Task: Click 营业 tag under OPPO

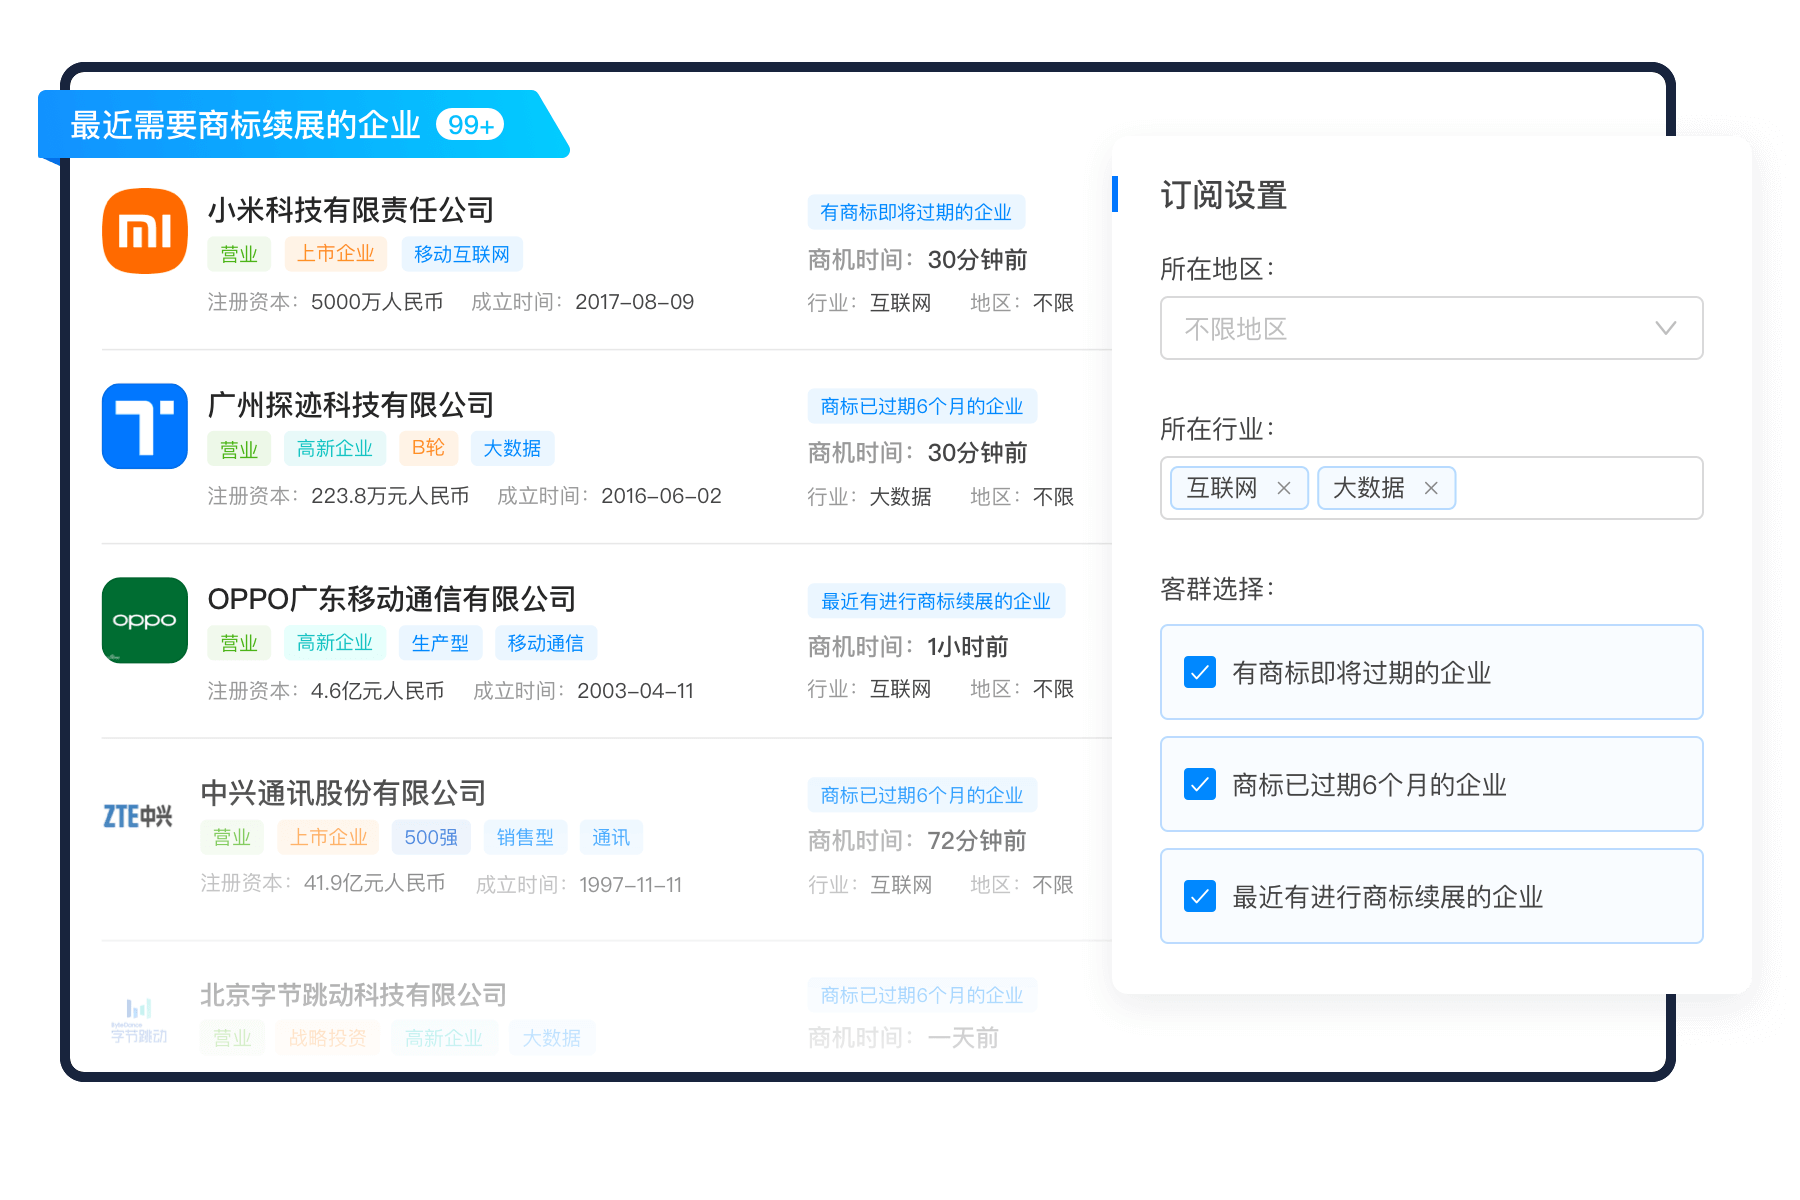Action: (239, 643)
